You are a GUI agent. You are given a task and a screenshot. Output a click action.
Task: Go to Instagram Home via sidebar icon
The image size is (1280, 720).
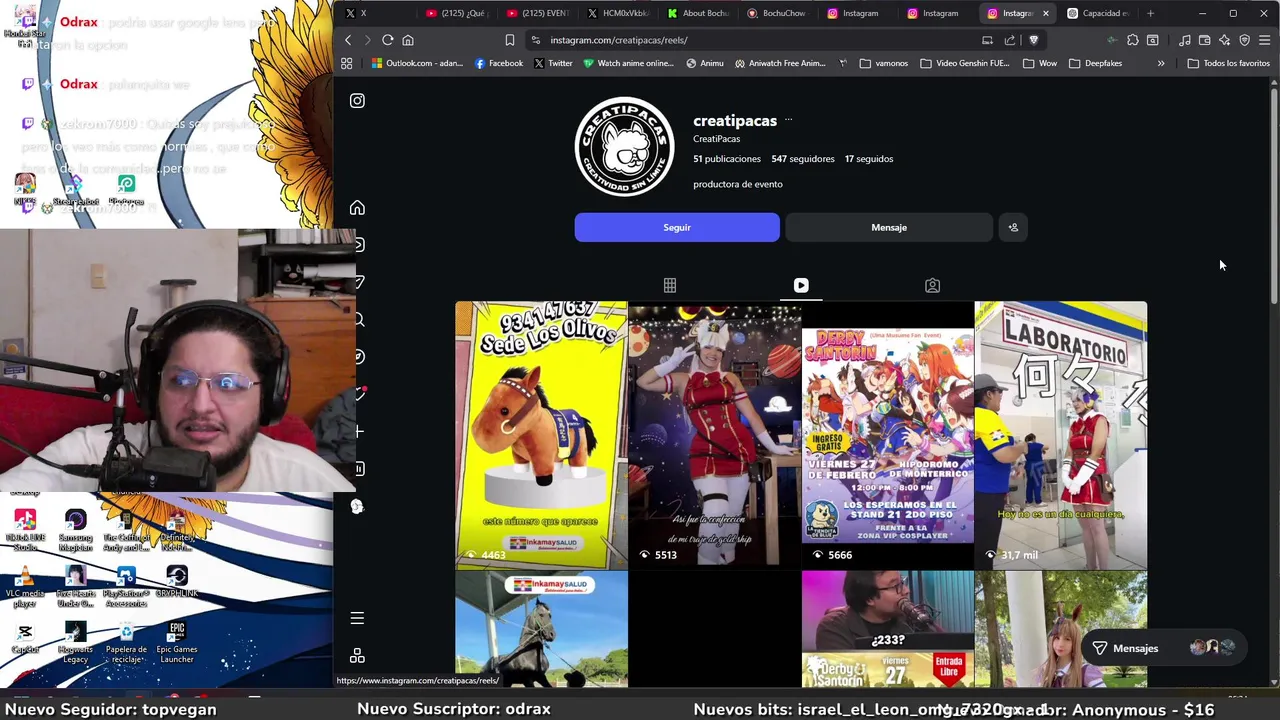(357, 207)
